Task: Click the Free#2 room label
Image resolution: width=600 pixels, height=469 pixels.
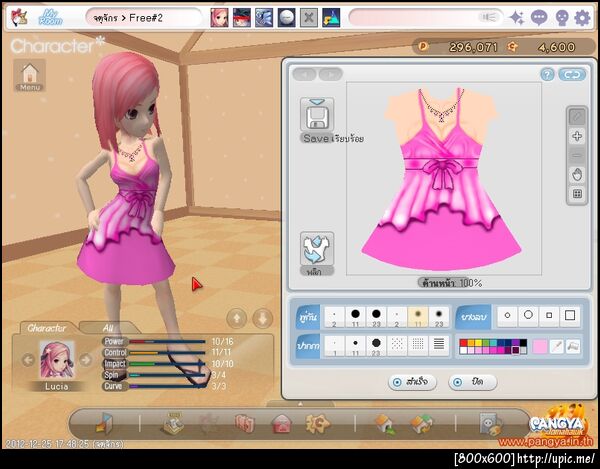Action: (146, 18)
